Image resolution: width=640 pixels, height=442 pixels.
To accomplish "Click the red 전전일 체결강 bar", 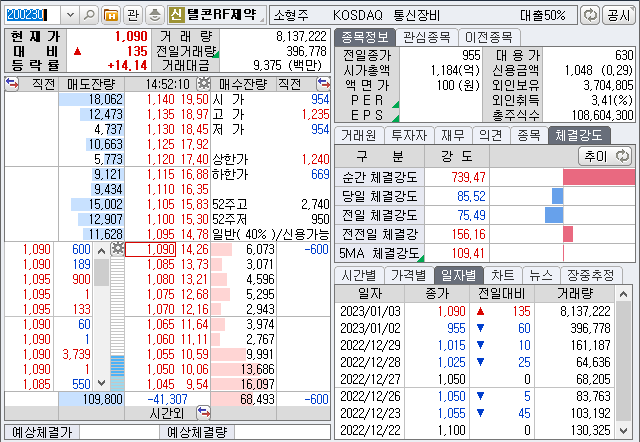I will [x=568, y=234].
